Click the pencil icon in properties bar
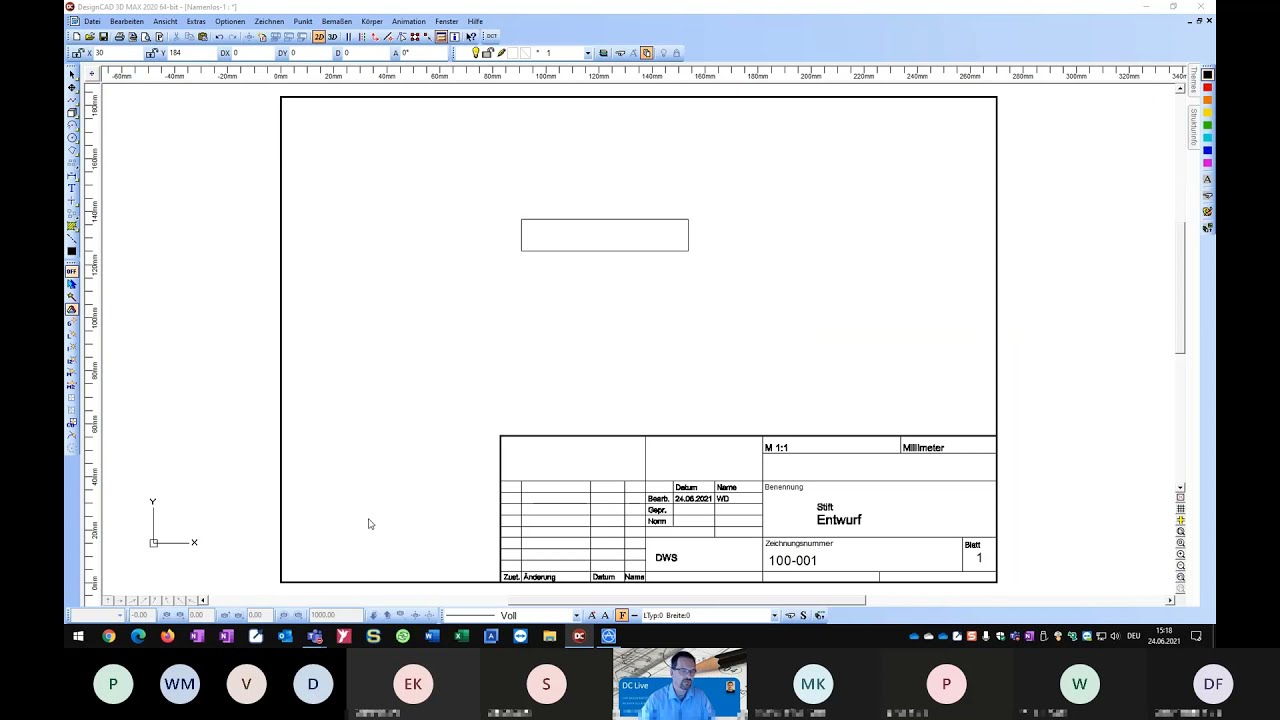The image size is (1280, 720). (x=501, y=53)
